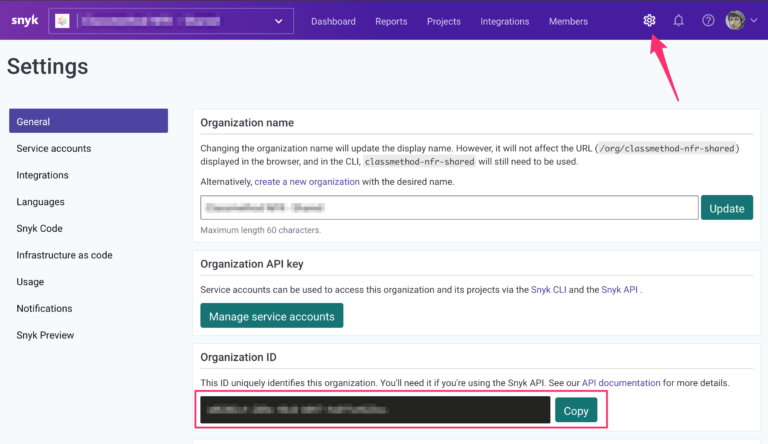The width and height of the screenshot is (768, 444).
Task: Expand the user account menu chevron
Action: point(754,21)
